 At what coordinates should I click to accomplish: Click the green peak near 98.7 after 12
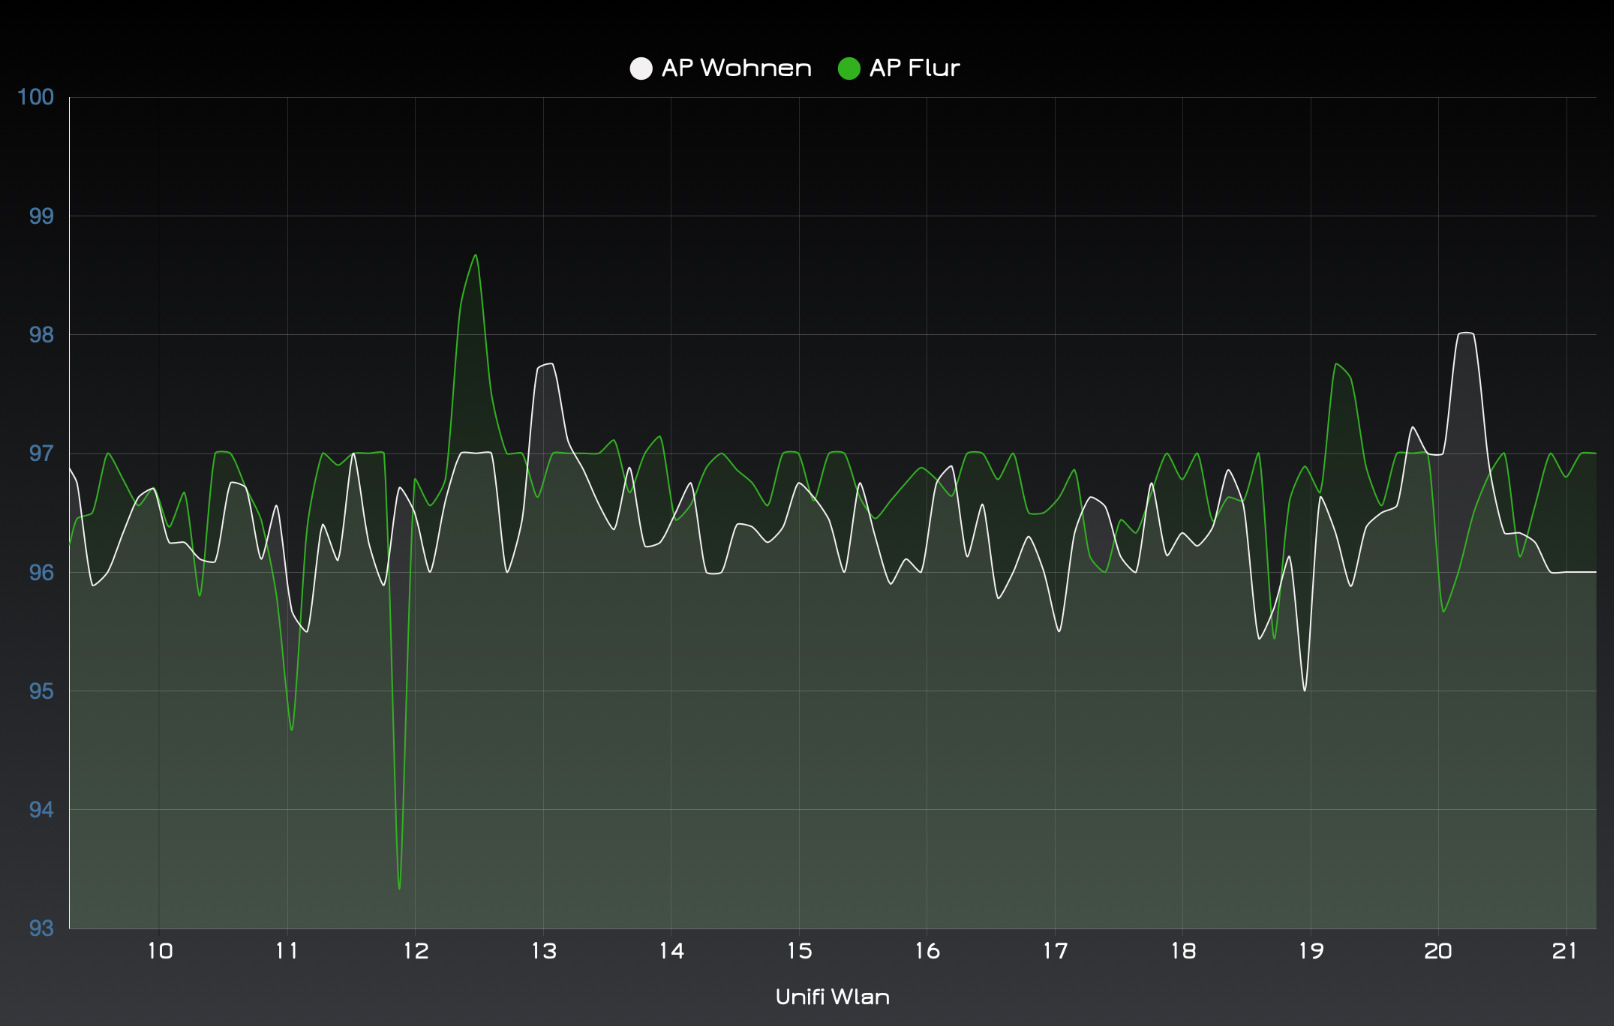click(475, 255)
